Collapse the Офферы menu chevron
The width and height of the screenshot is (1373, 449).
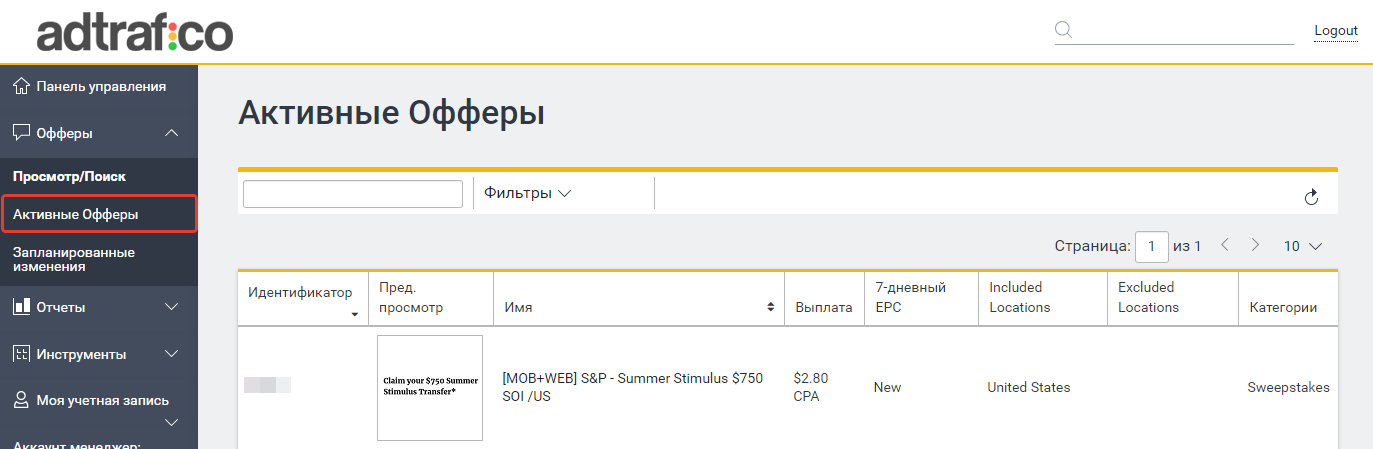(x=171, y=133)
